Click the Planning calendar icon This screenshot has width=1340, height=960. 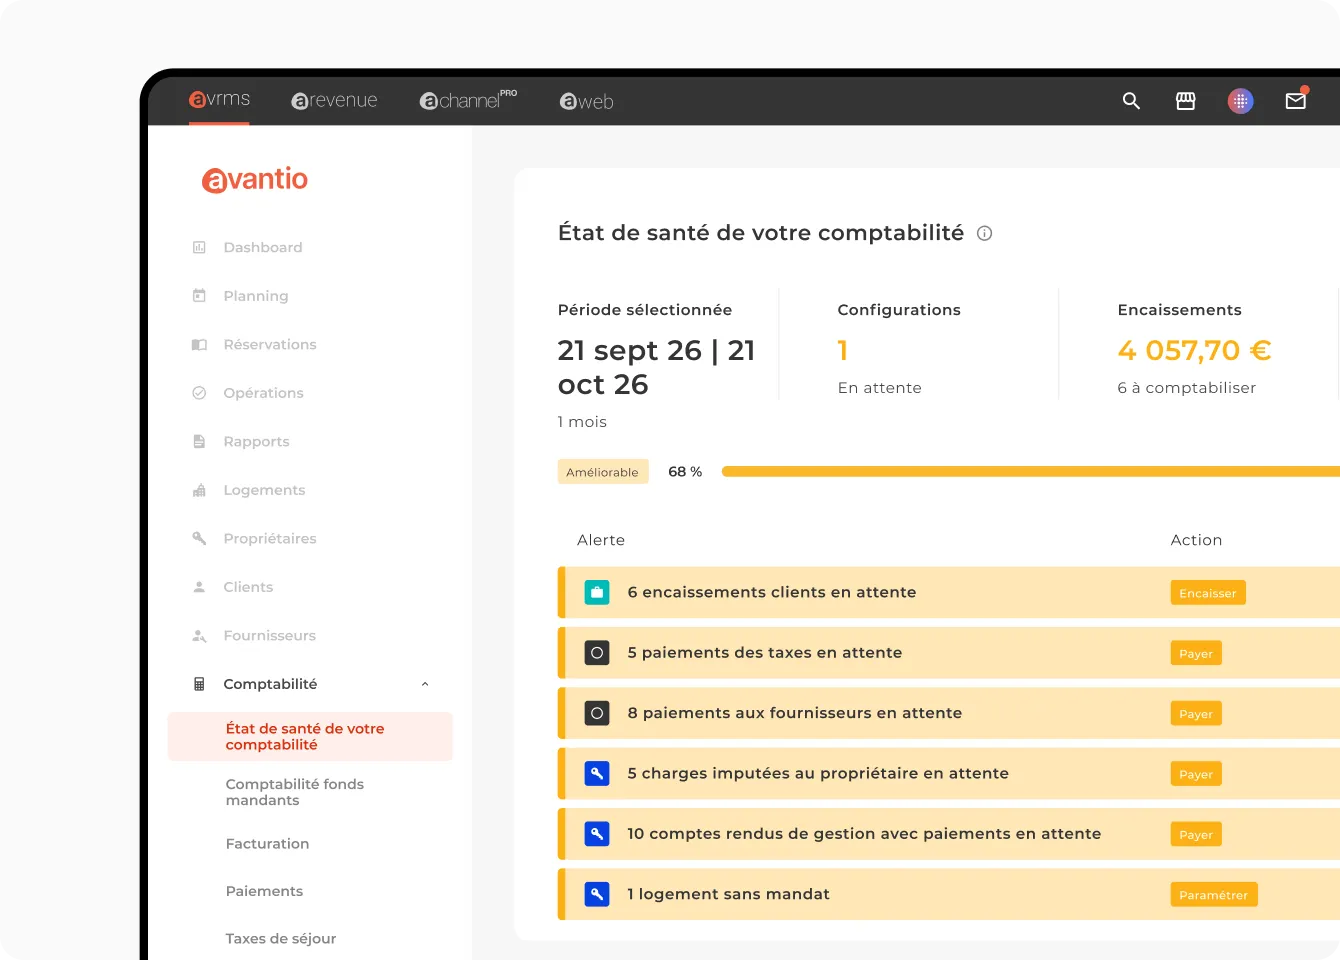point(199,296)
